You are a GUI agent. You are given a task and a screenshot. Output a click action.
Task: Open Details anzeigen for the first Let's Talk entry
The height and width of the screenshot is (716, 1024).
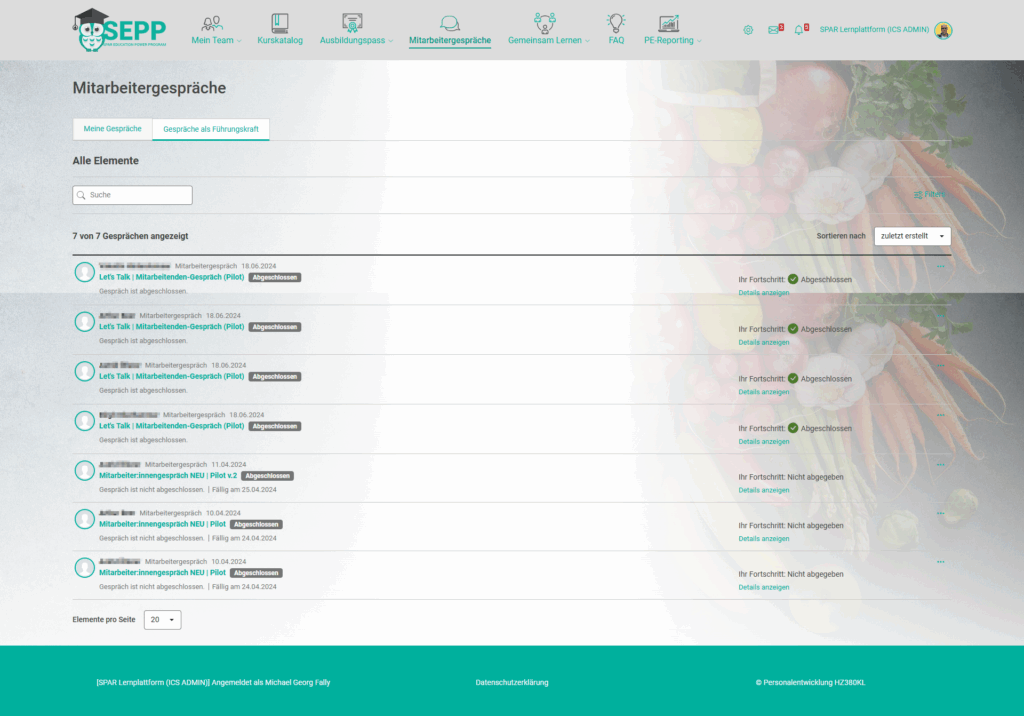763,292
